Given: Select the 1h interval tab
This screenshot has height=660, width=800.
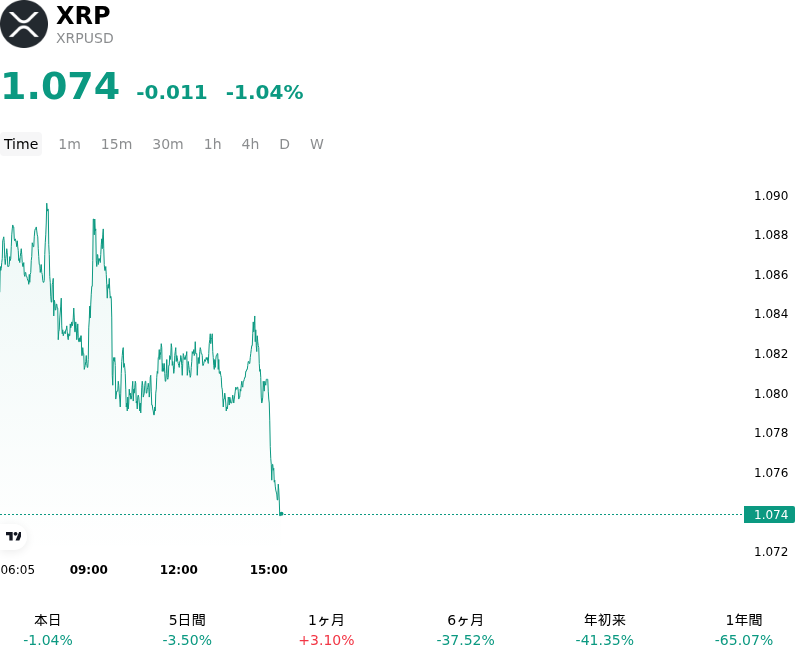Looking at the screenshot, I should point(213,144).
